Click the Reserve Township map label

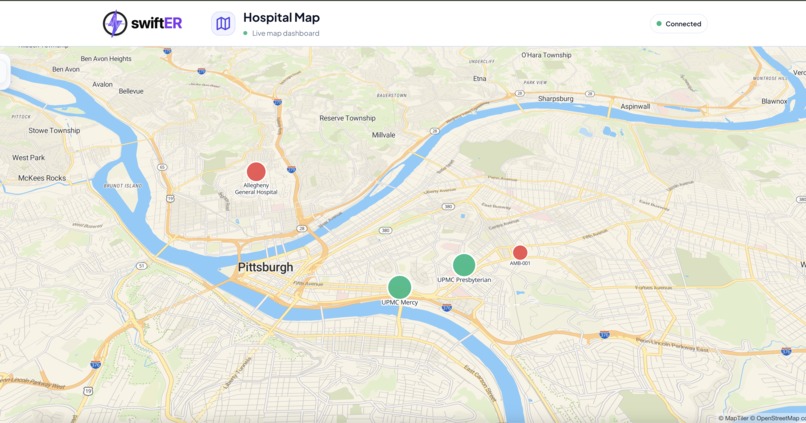click(347, 118)
